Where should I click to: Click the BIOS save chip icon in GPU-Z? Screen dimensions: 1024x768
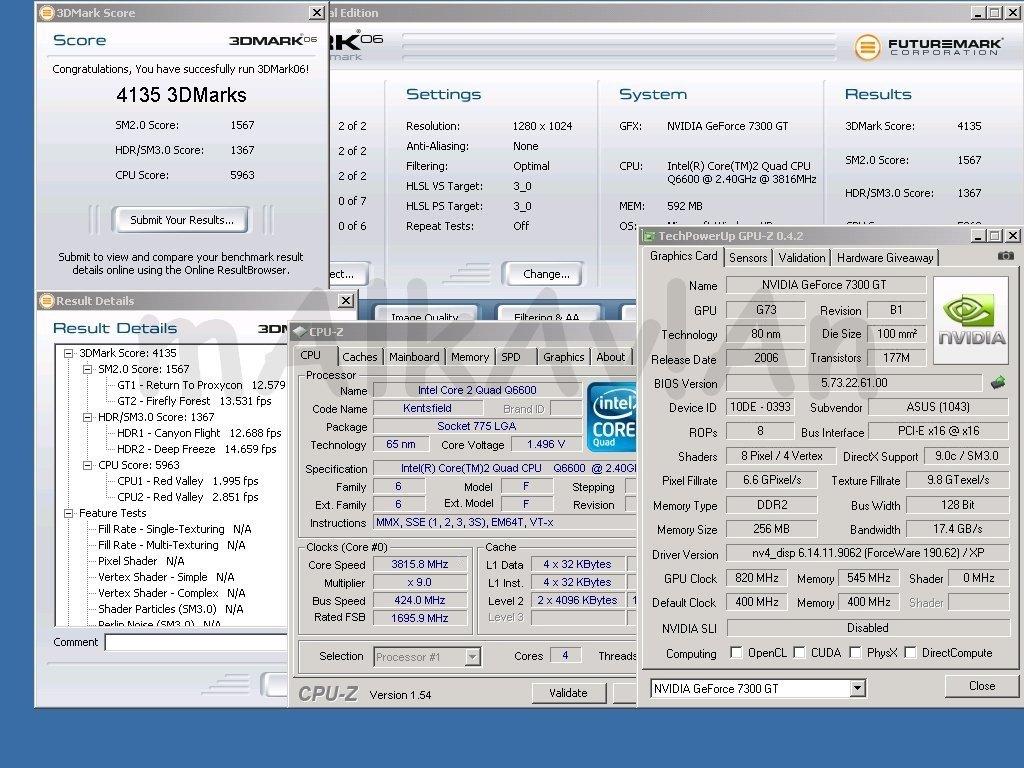pos(998,383)
